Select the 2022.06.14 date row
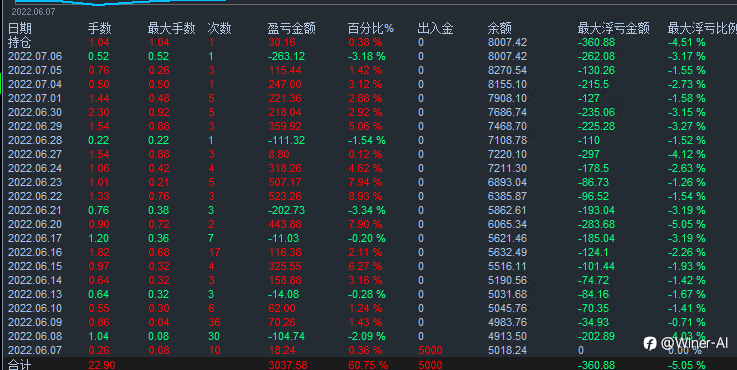 click(35, 280)
